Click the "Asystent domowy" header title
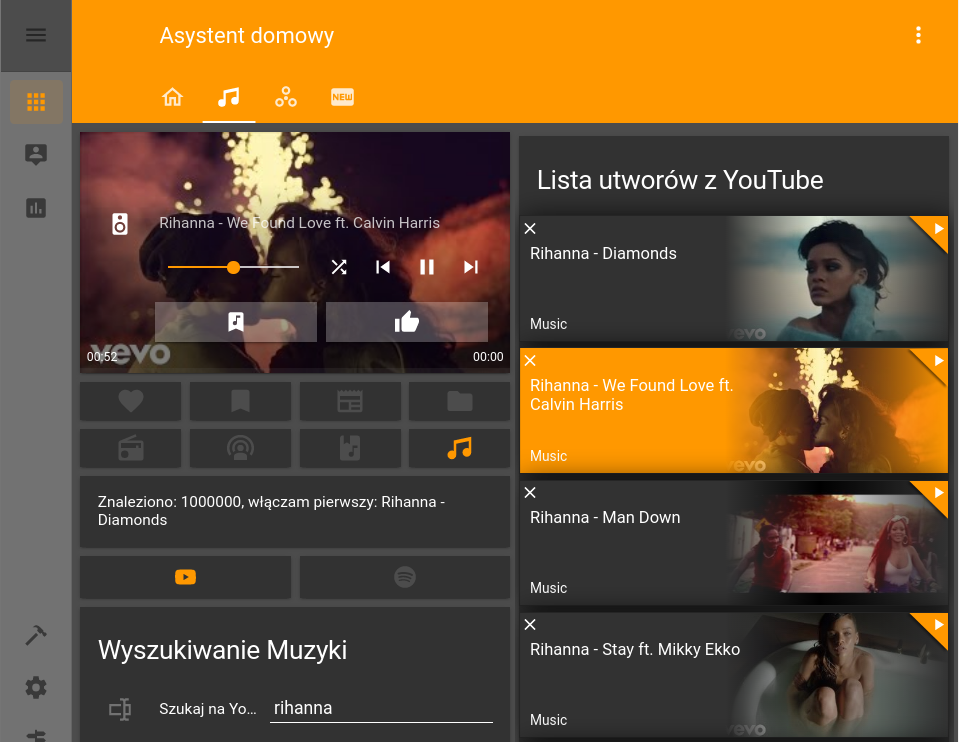The image size is (959, 742). click(246, 35)
